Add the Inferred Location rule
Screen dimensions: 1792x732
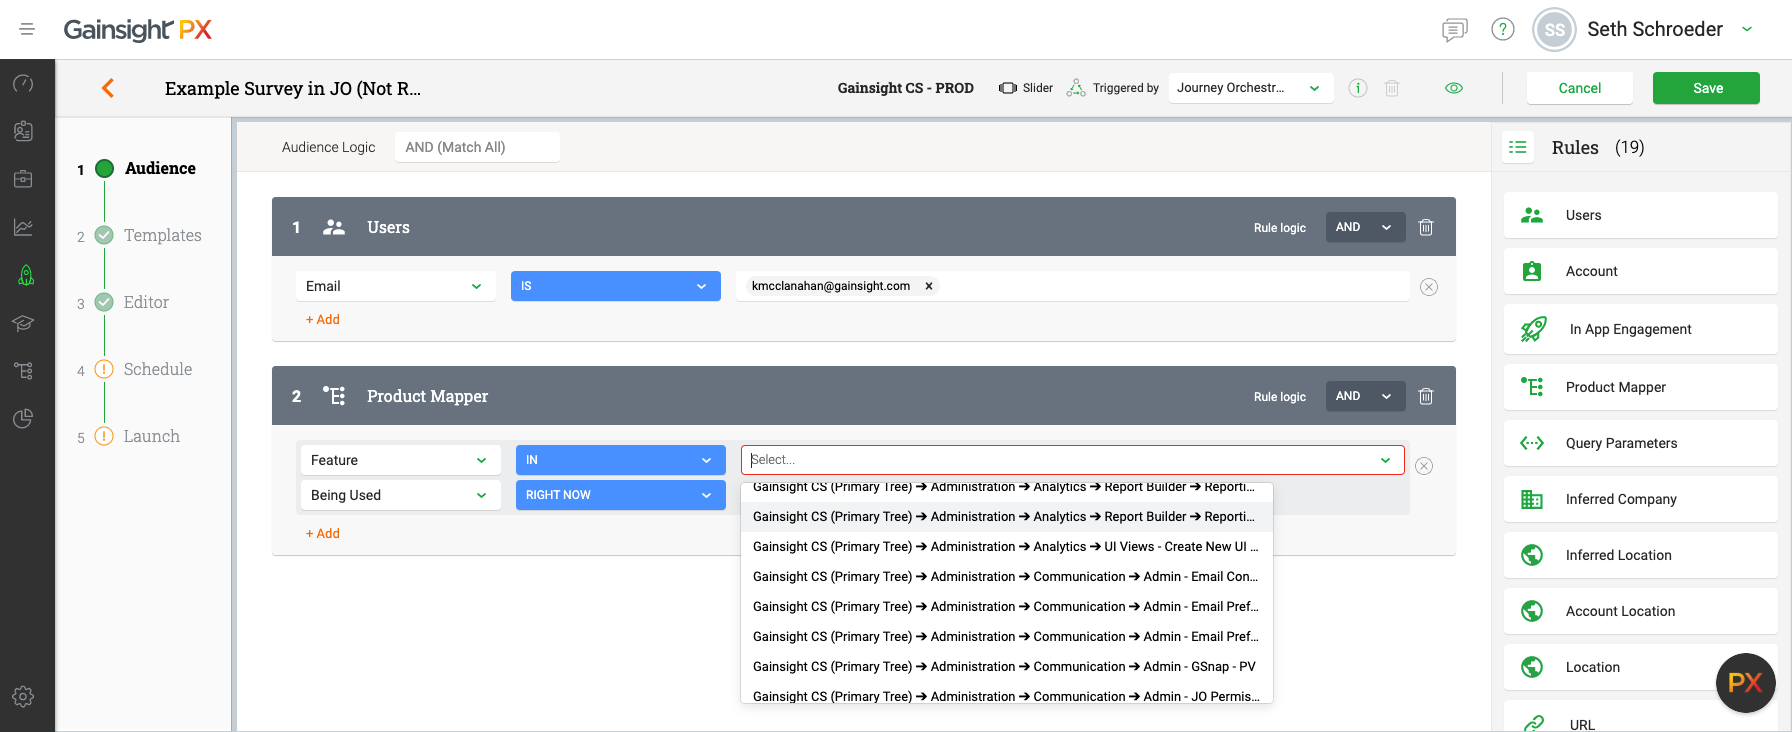click(x=1640, y=555)
